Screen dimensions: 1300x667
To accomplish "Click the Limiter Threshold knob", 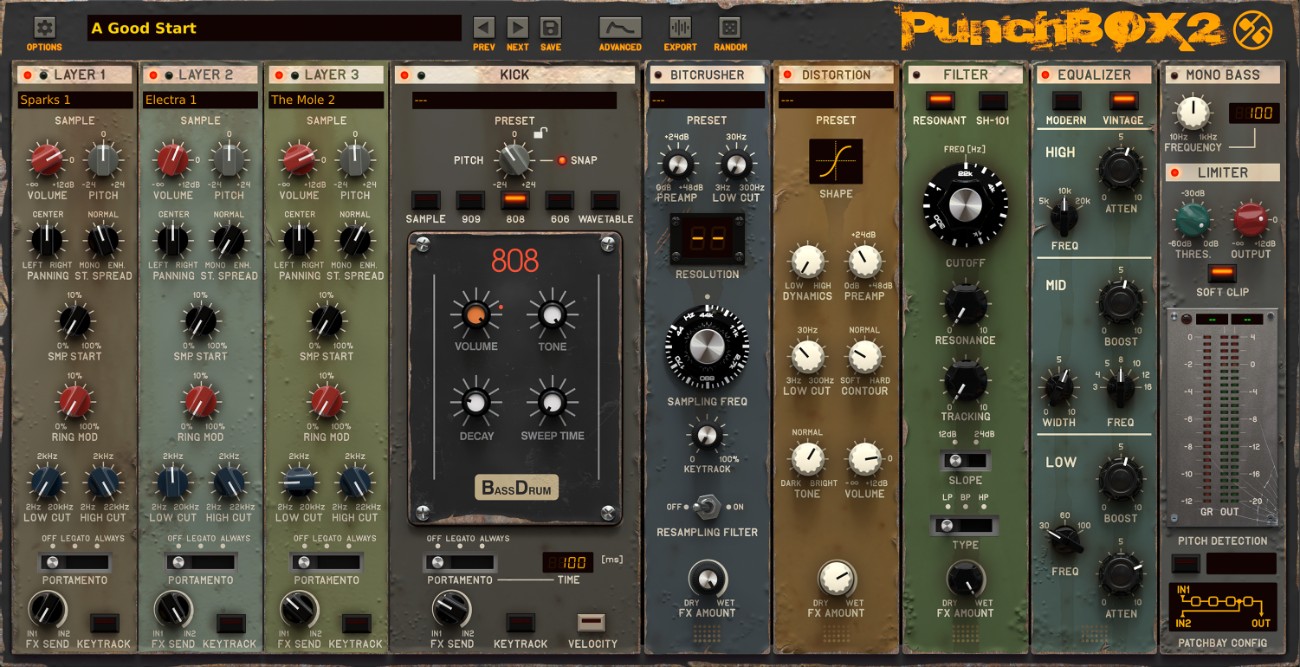I will (1193, 219).
